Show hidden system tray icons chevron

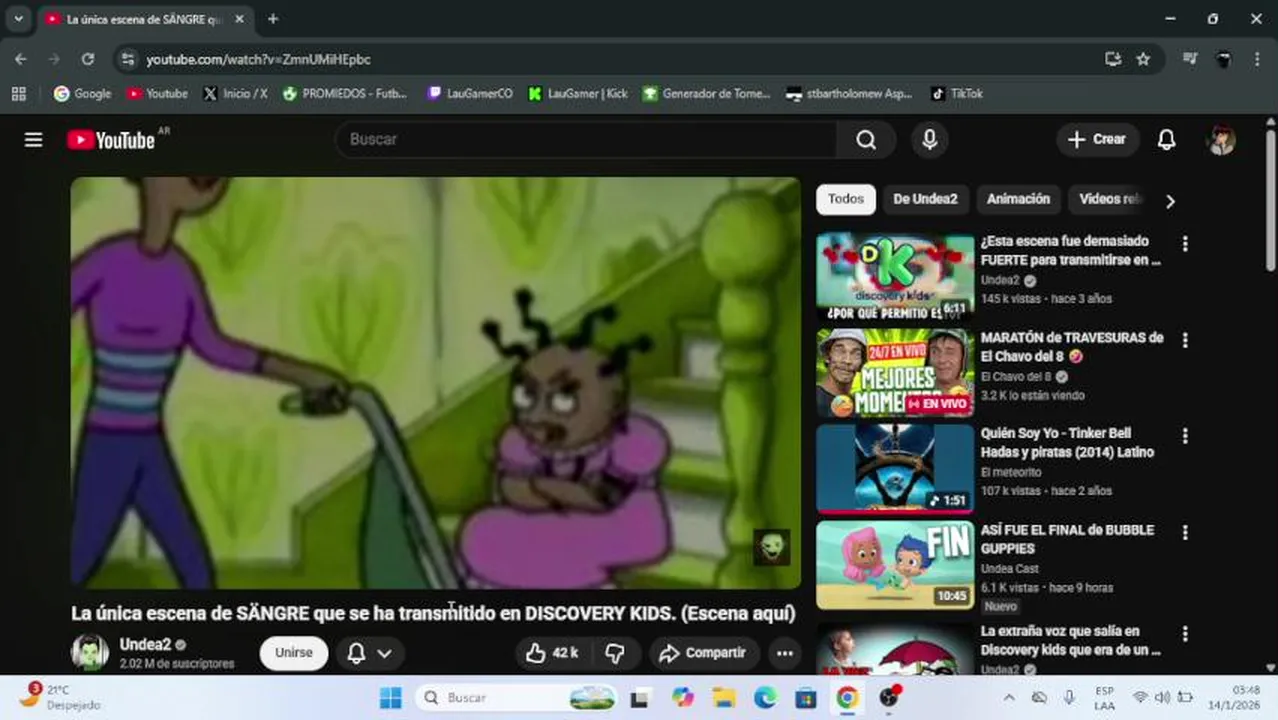1008,697
